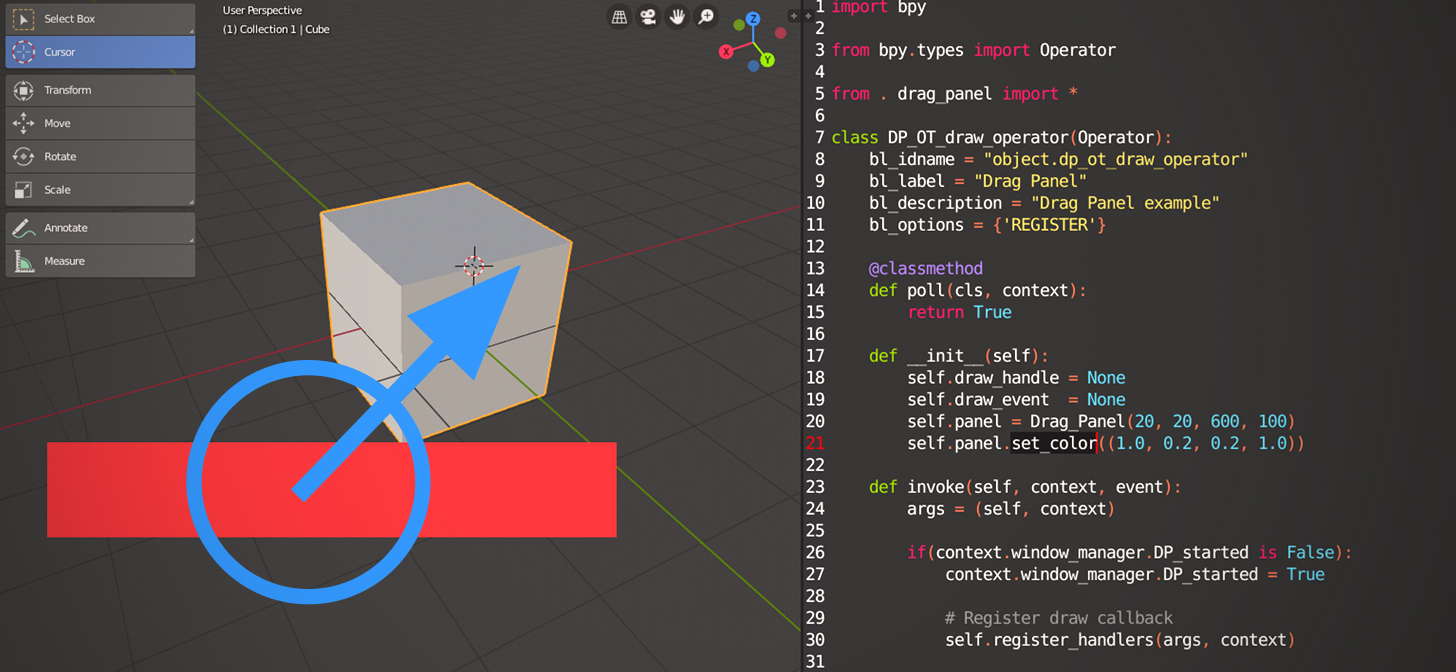The image size is (1456, 672).
Task: Toggle orthographic view with the grid icon
Action: tap(620, 16)
